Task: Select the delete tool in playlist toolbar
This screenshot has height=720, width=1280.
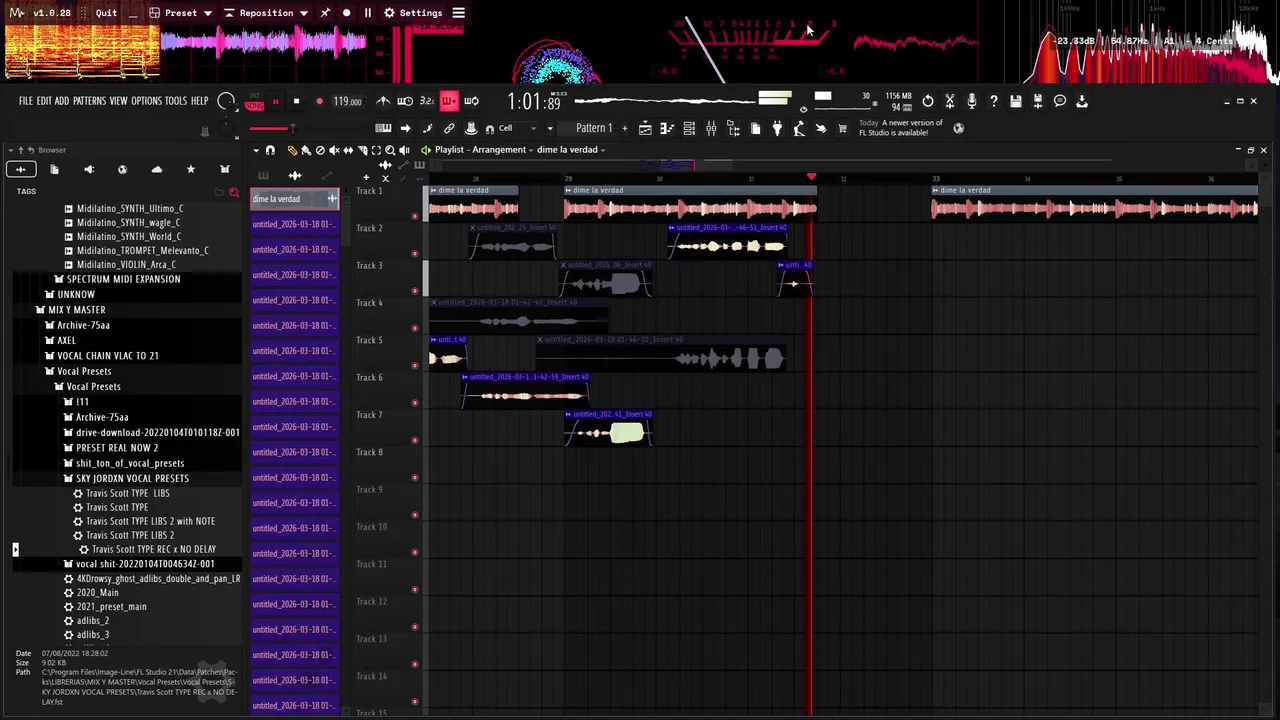Action: click(x=320, y=150)
